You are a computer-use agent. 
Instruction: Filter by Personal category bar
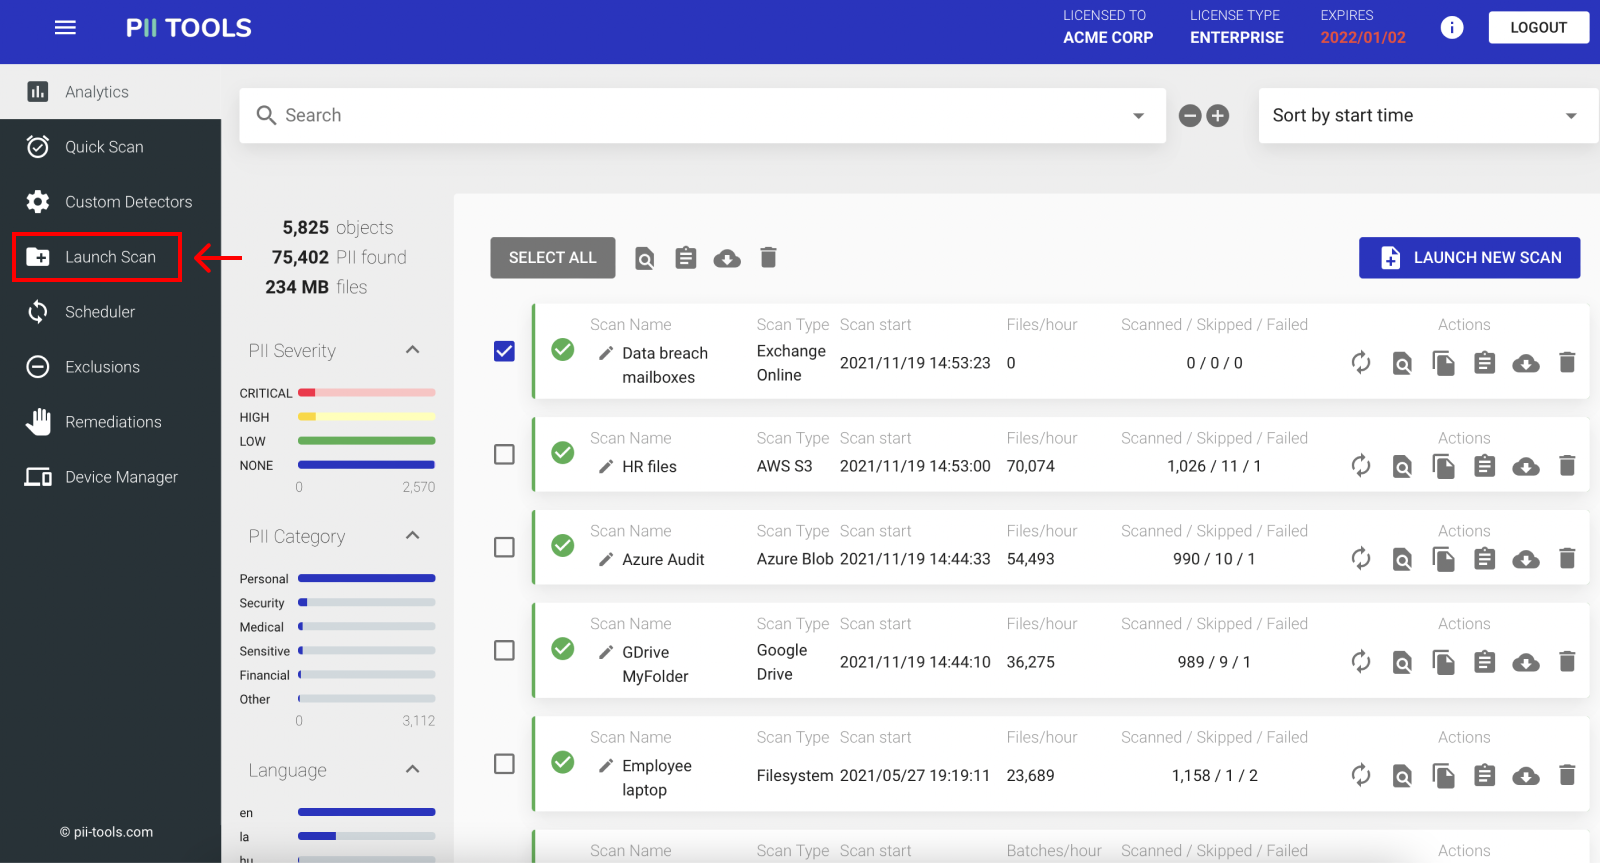[366, 579]
